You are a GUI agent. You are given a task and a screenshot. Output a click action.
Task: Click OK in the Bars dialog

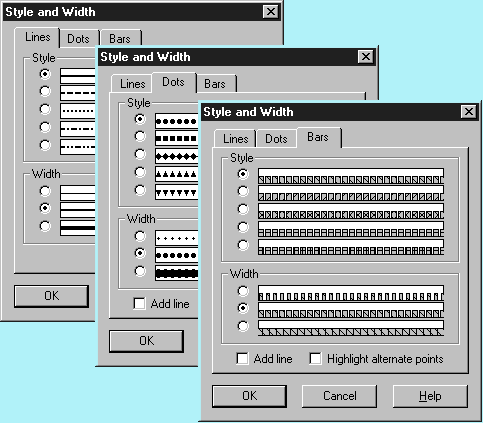coord(249,396)
